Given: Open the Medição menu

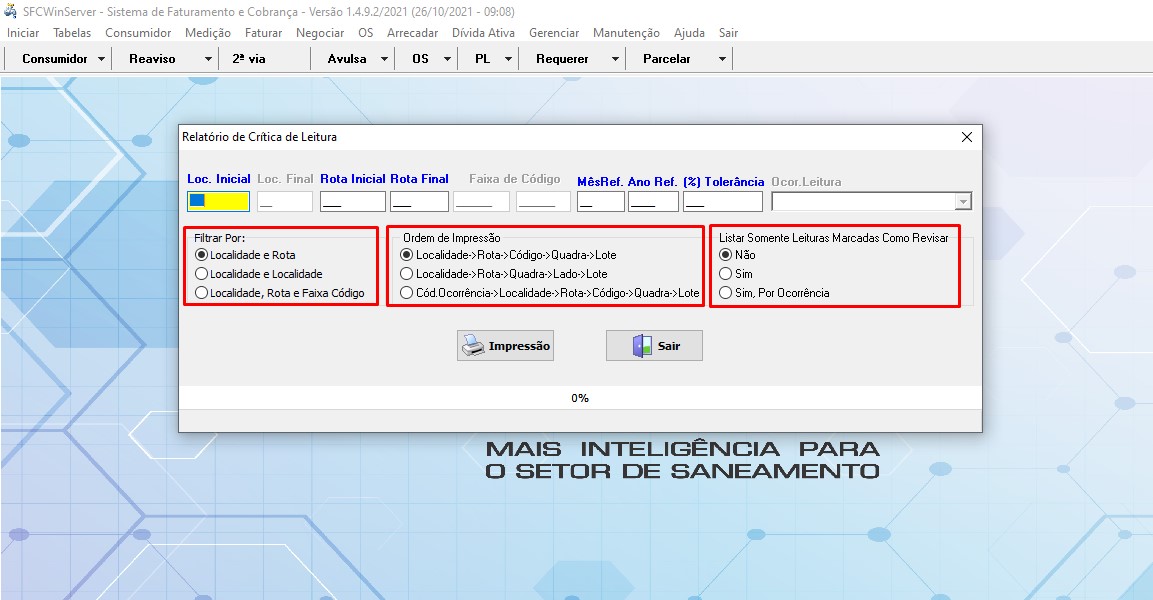Looking at the screenshot, I should point(208,33).
